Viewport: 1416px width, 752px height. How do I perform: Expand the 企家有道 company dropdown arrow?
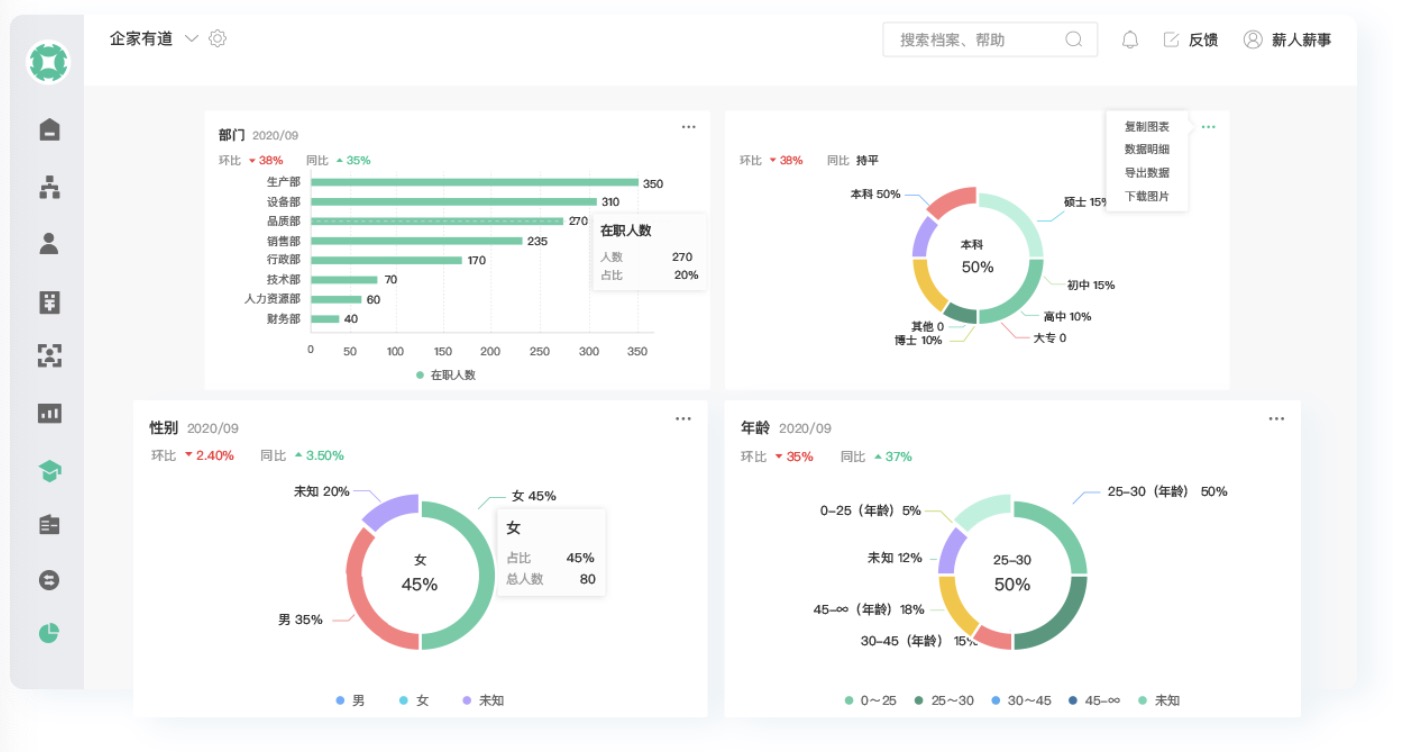tap(192, 39)
